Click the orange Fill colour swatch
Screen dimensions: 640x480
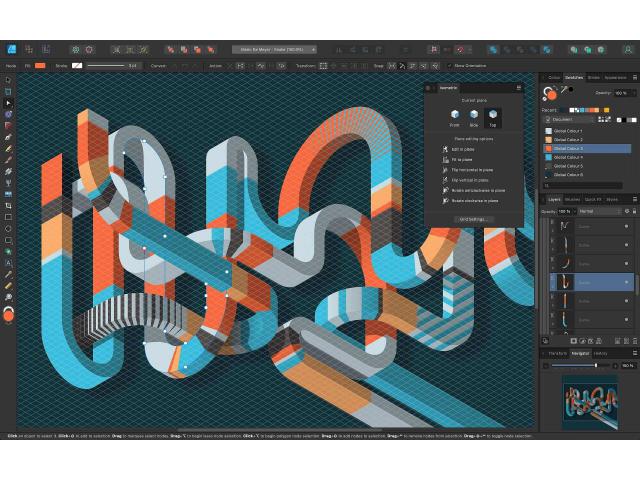coord(40,66)
